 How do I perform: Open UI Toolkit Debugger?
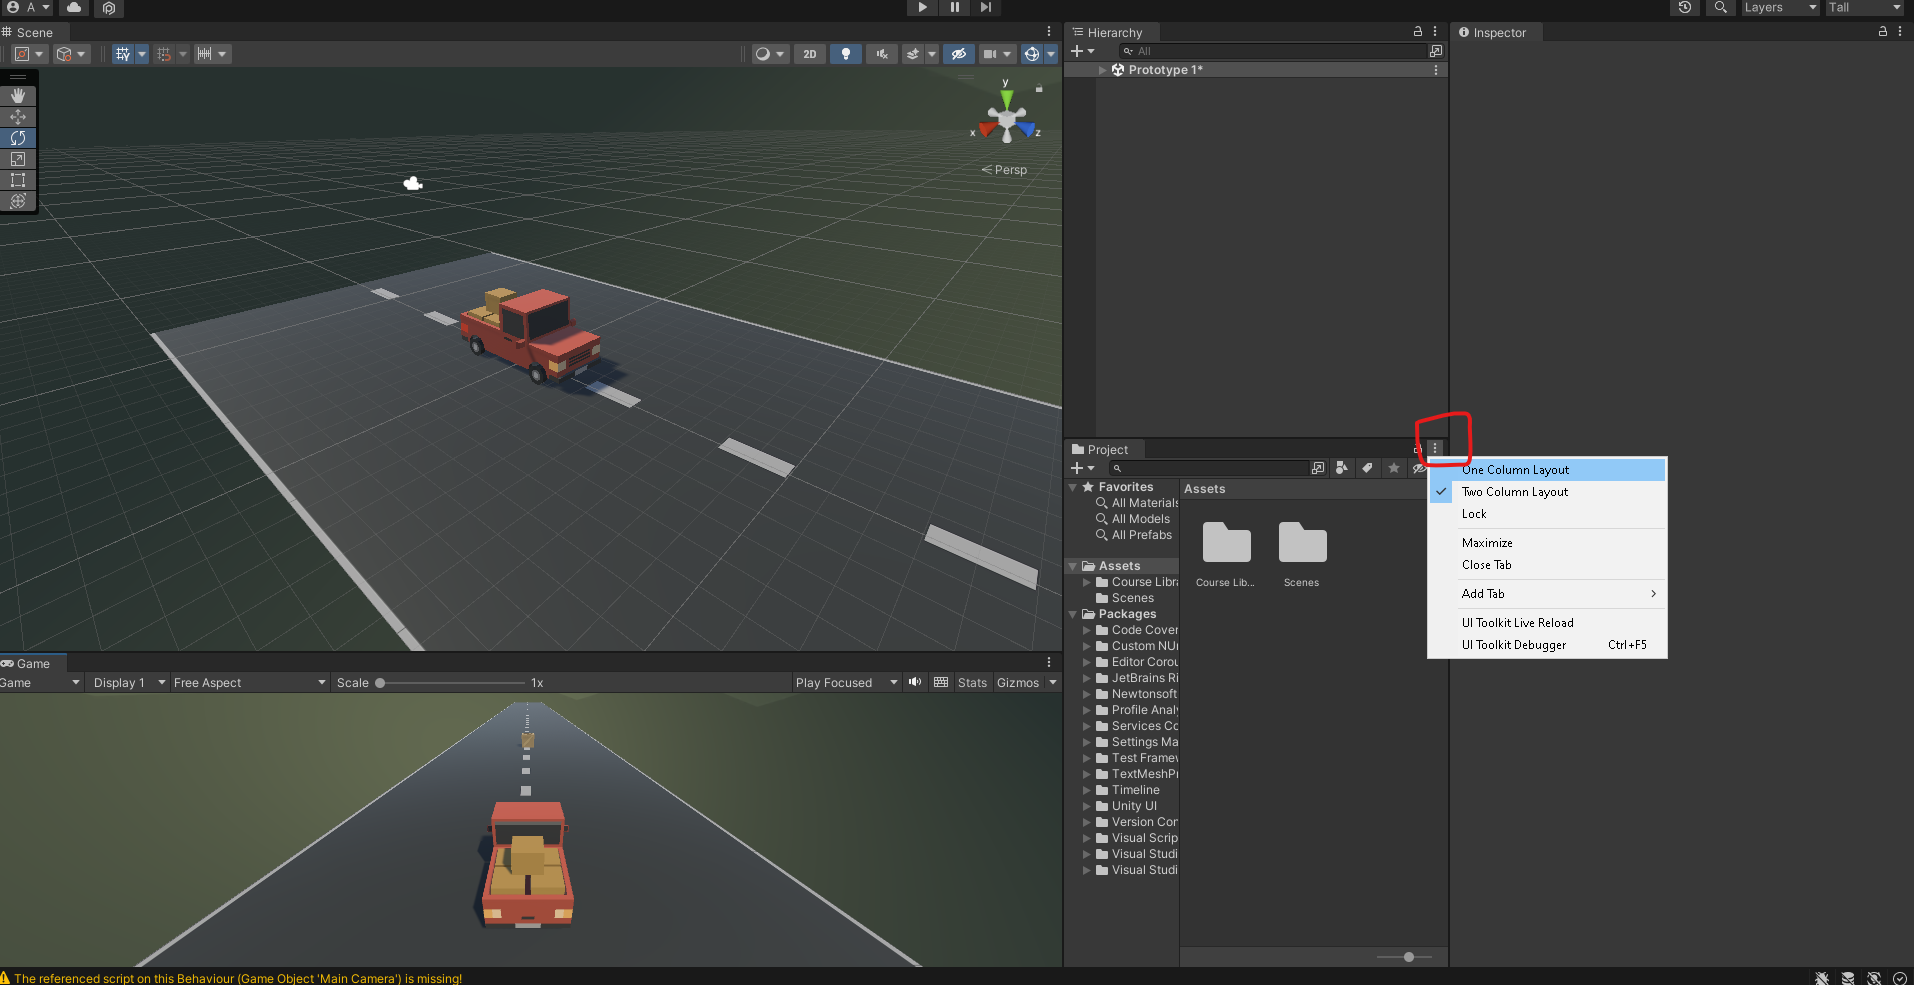1547,645
